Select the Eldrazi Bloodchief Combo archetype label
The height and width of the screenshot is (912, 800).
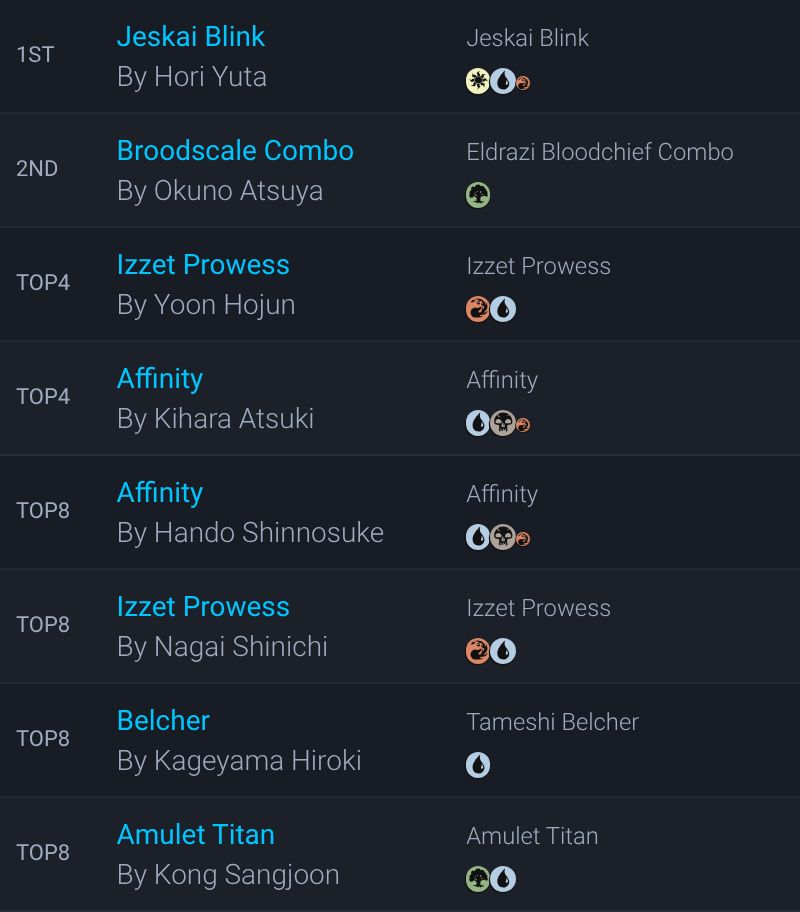(600, 152)
